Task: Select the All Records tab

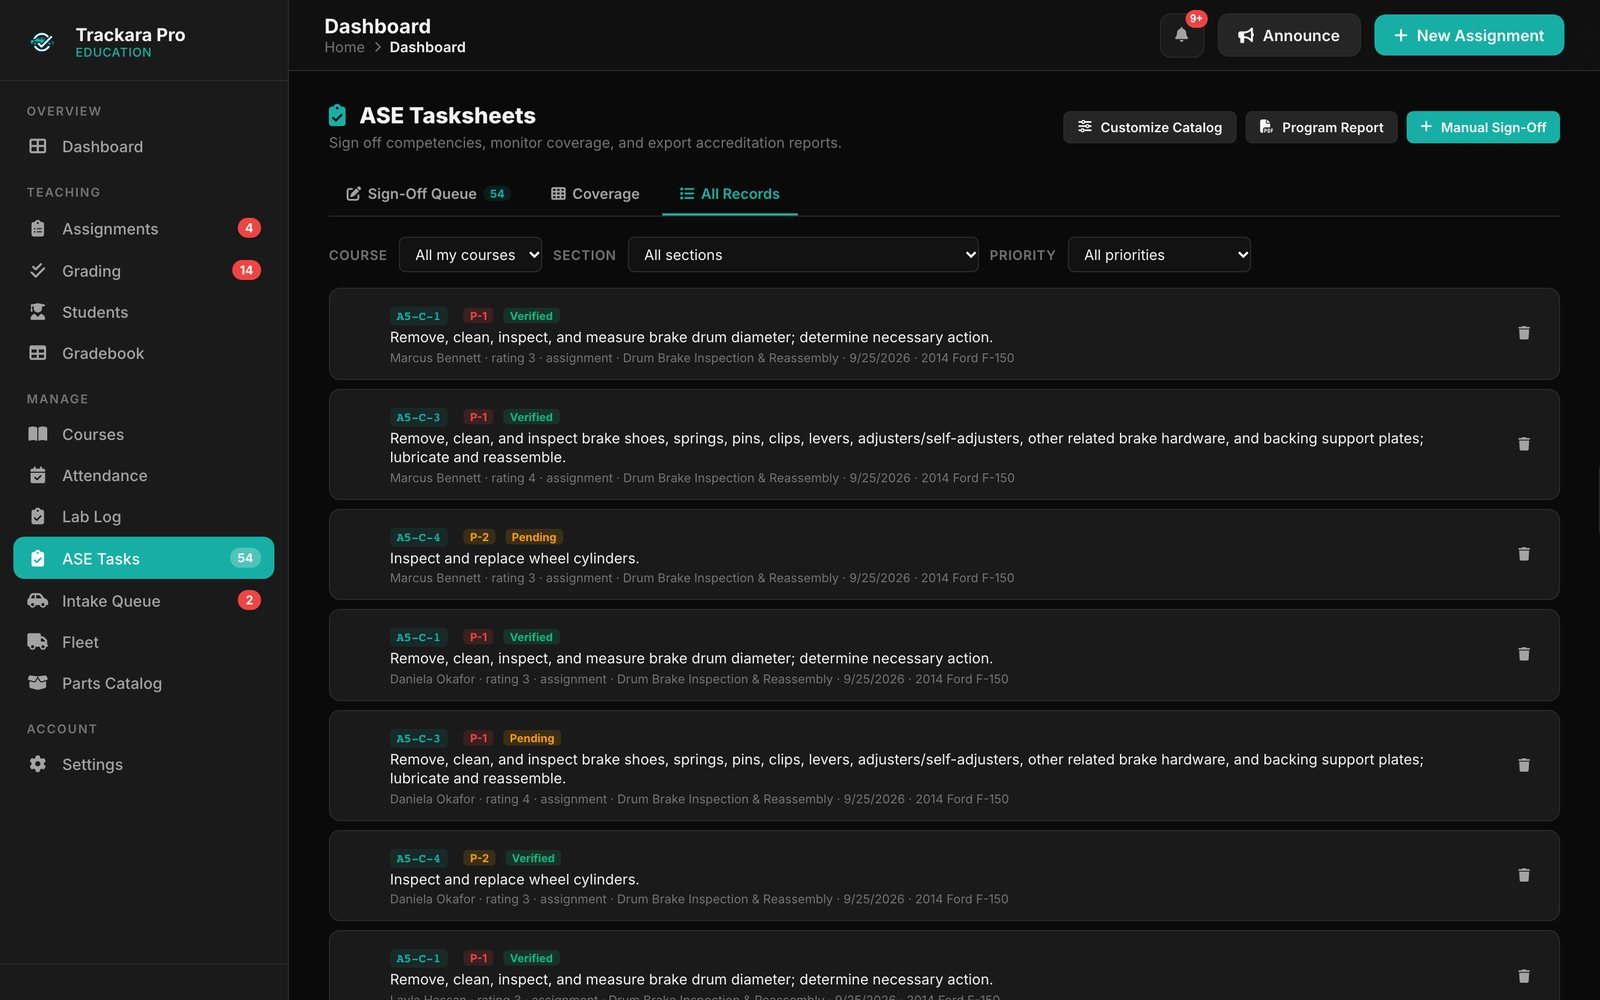Action: tap(730, 194)
